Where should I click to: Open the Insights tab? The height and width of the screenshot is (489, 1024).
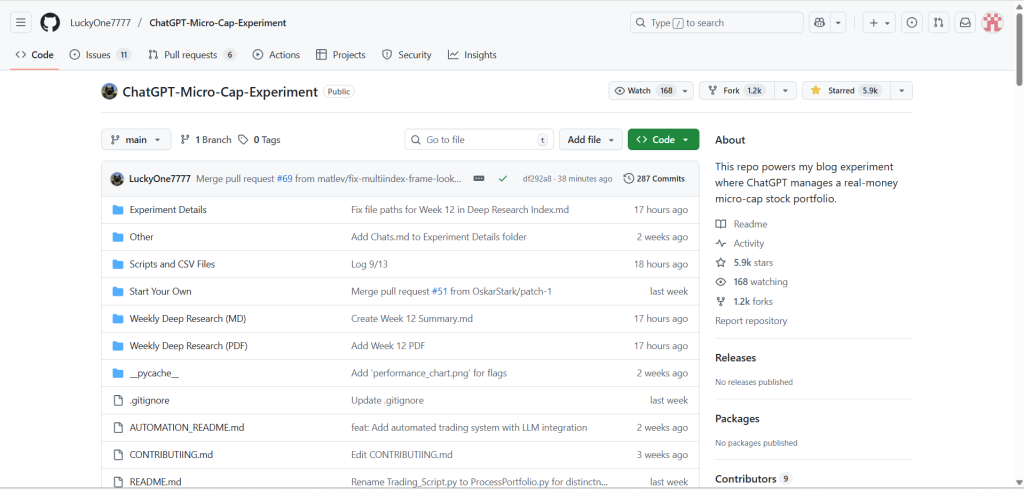(472, 55)
